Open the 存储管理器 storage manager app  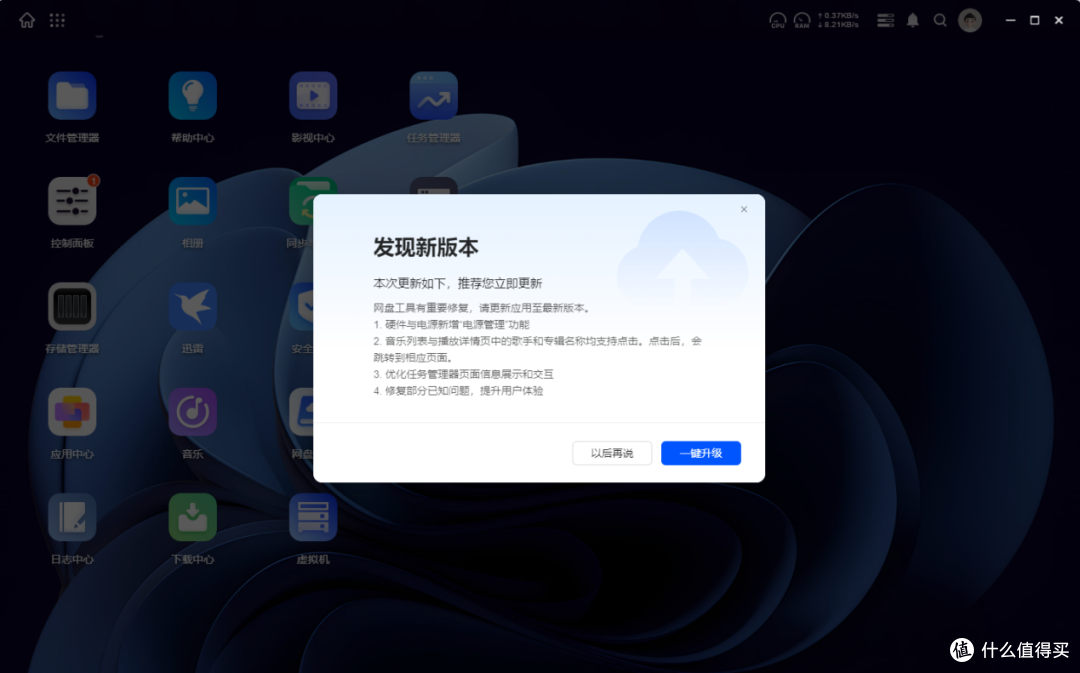tap(72, 307)
